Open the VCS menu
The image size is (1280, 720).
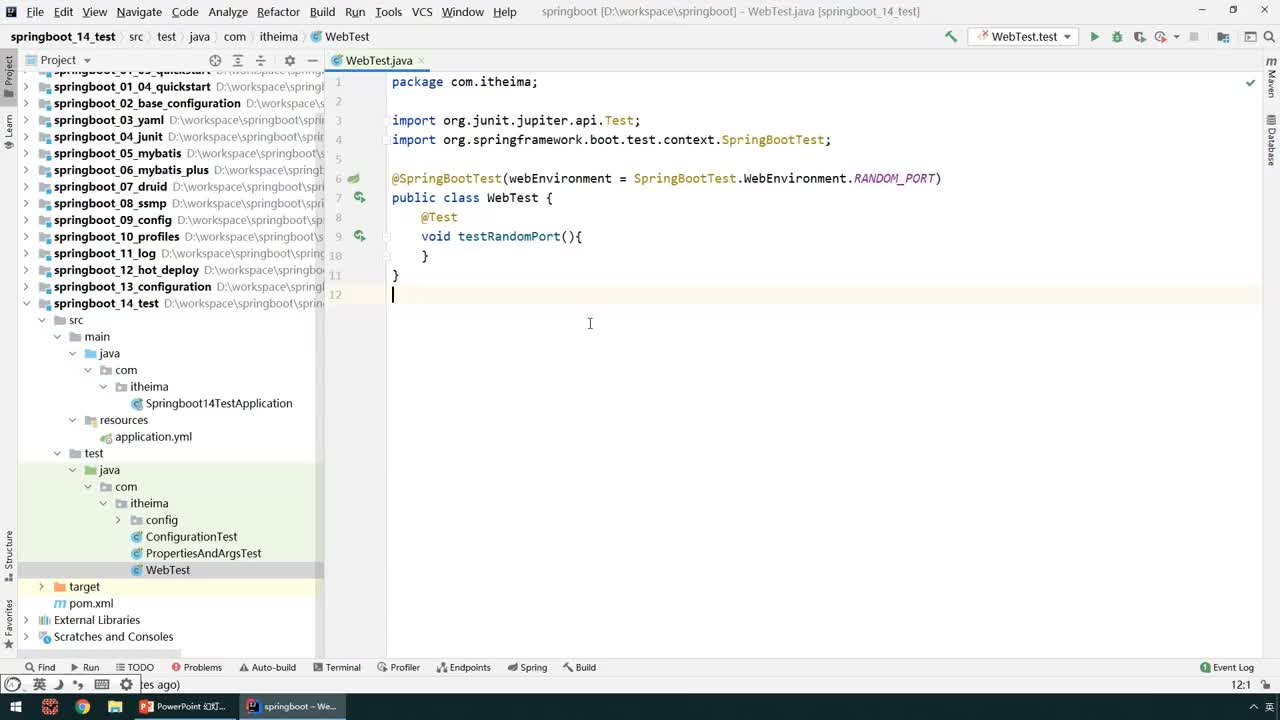pos(422,12)
